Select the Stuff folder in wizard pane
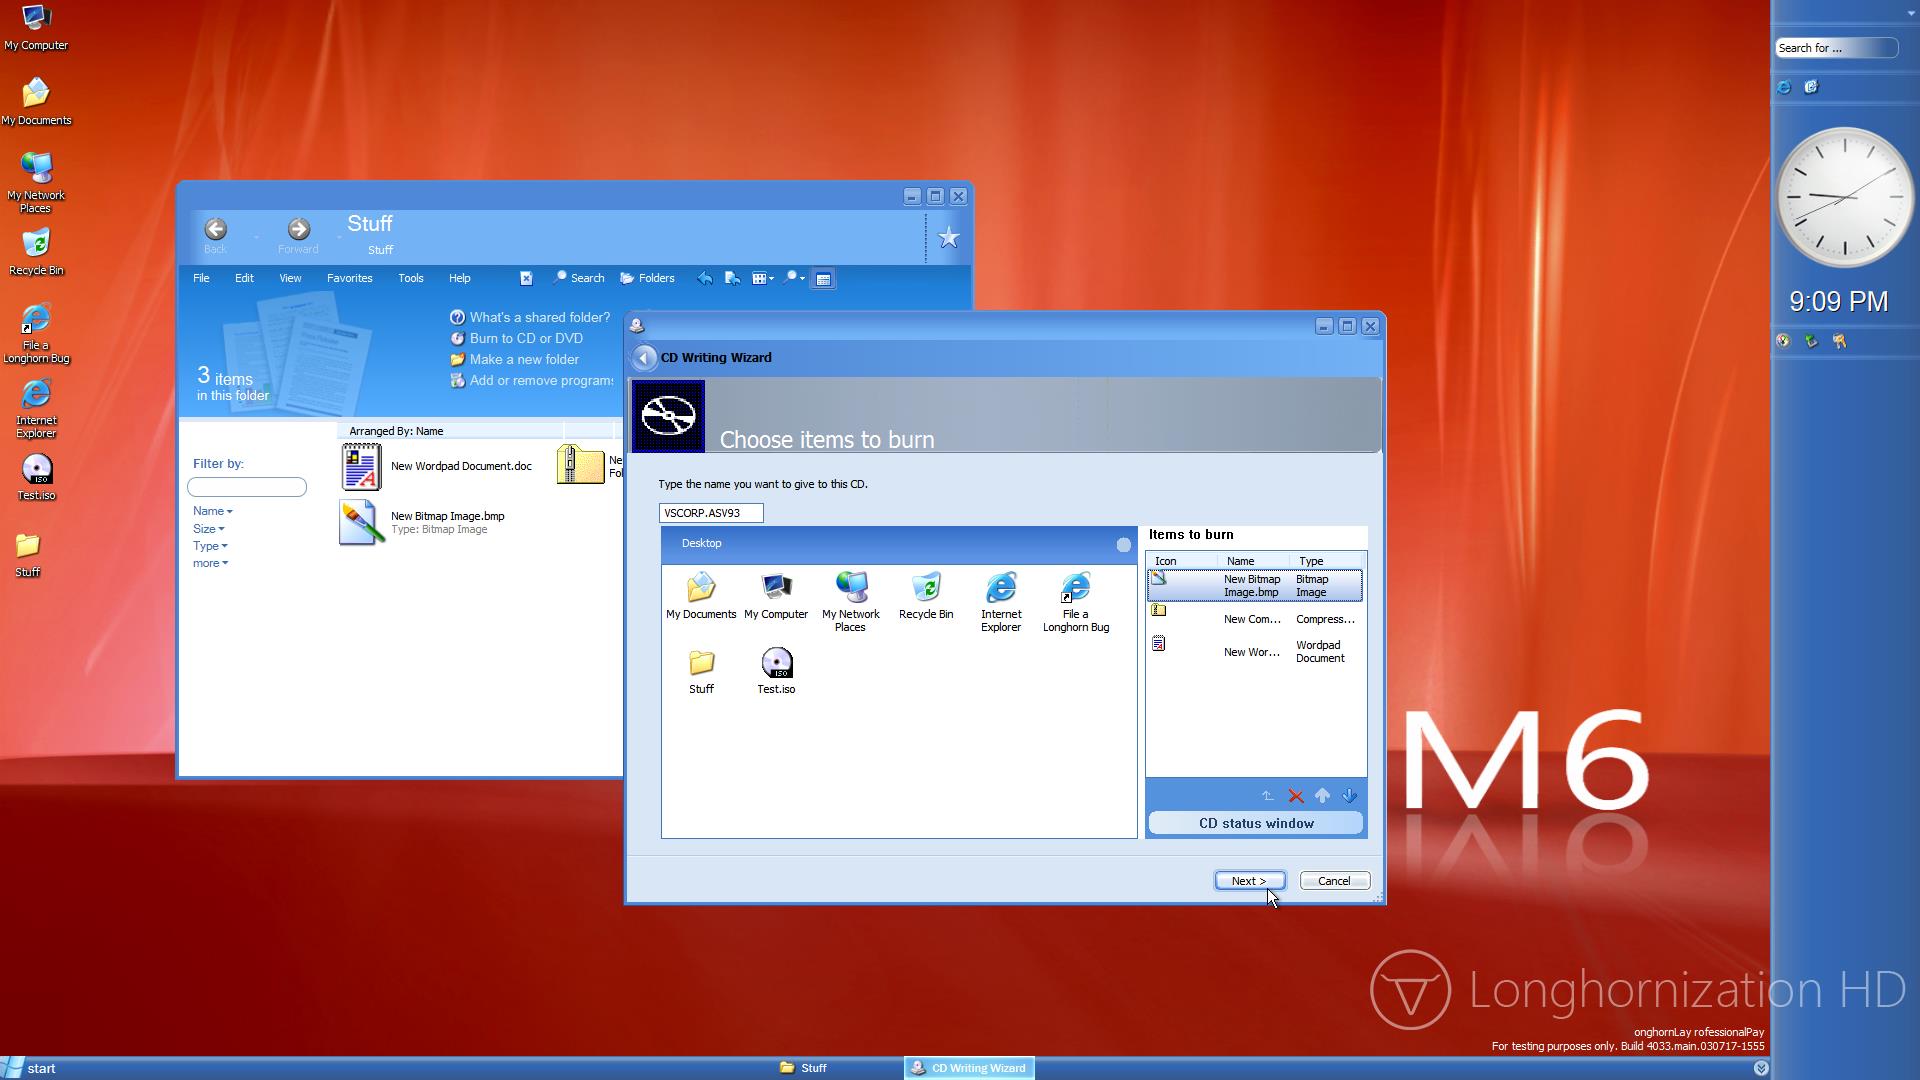The image size is (1920, 1080). click(701, 670)
